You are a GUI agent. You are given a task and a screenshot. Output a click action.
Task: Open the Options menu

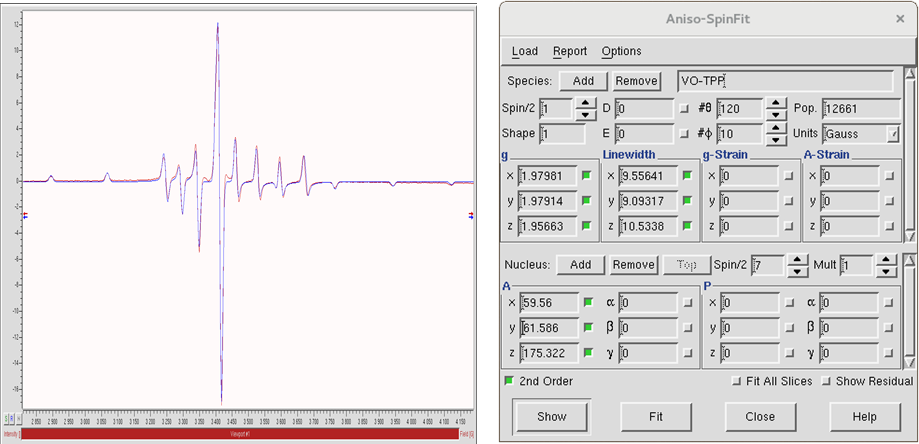point(621,51)
